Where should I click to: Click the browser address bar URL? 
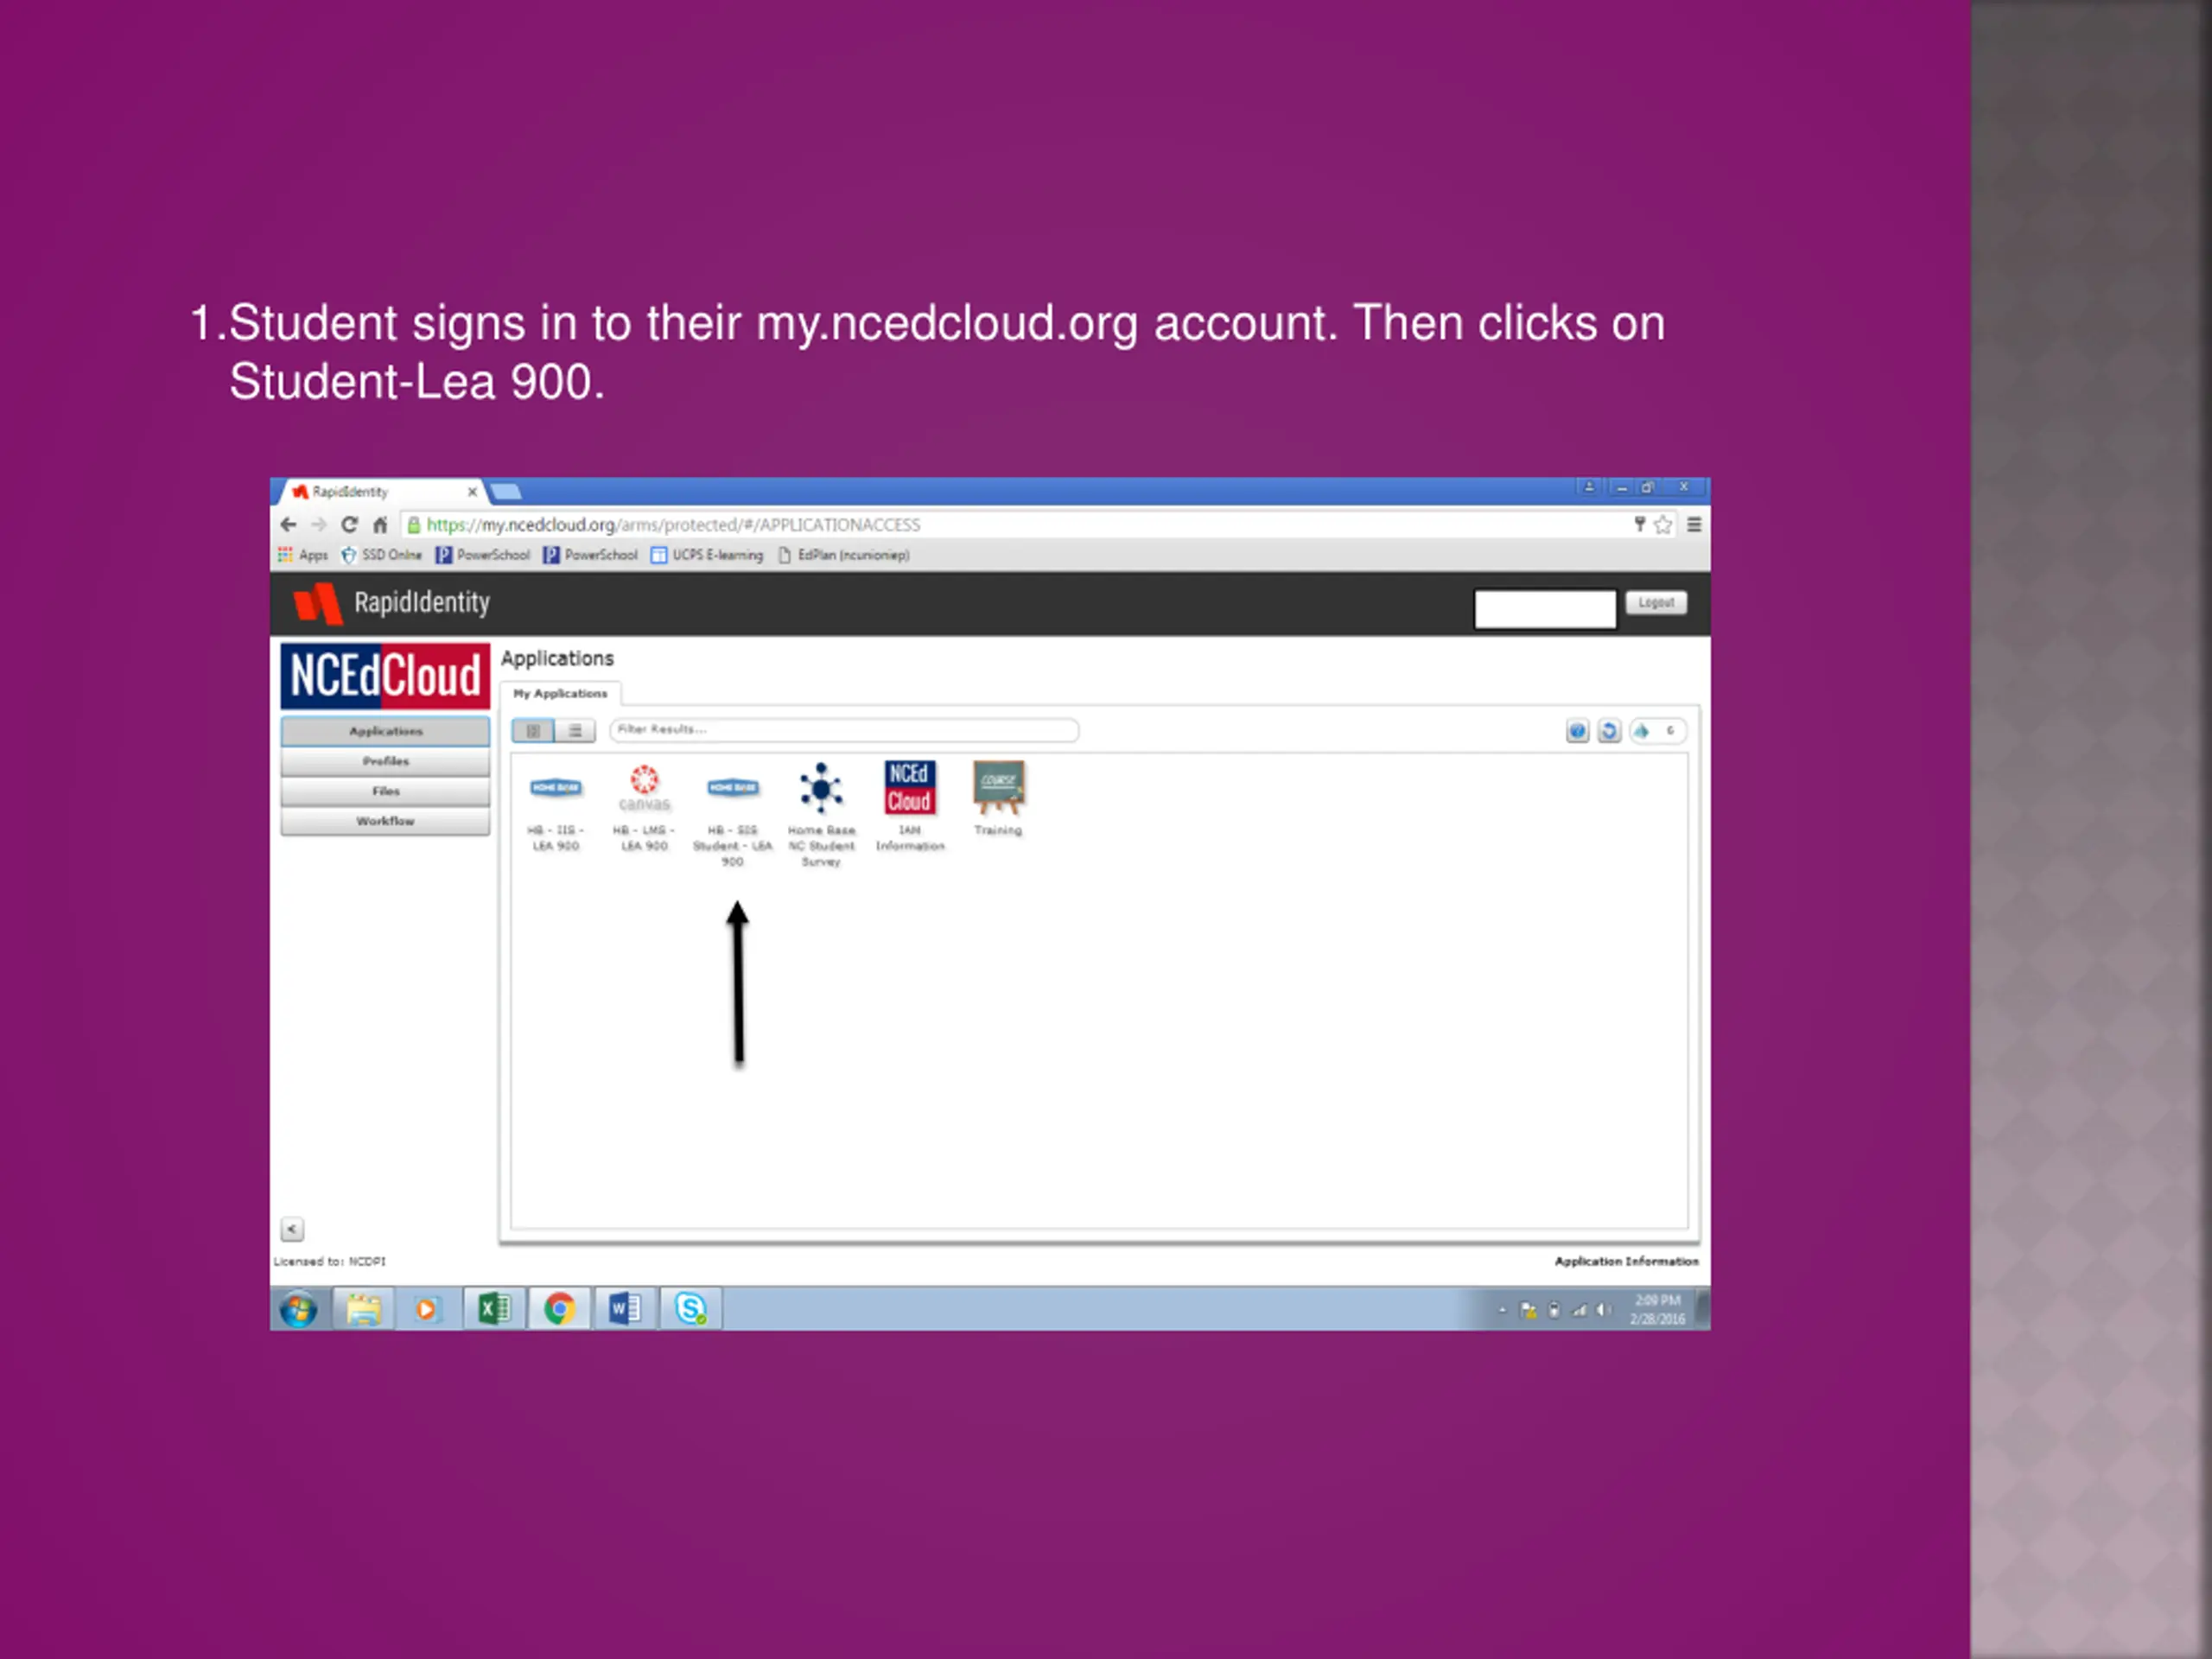[x=673, y=525]
